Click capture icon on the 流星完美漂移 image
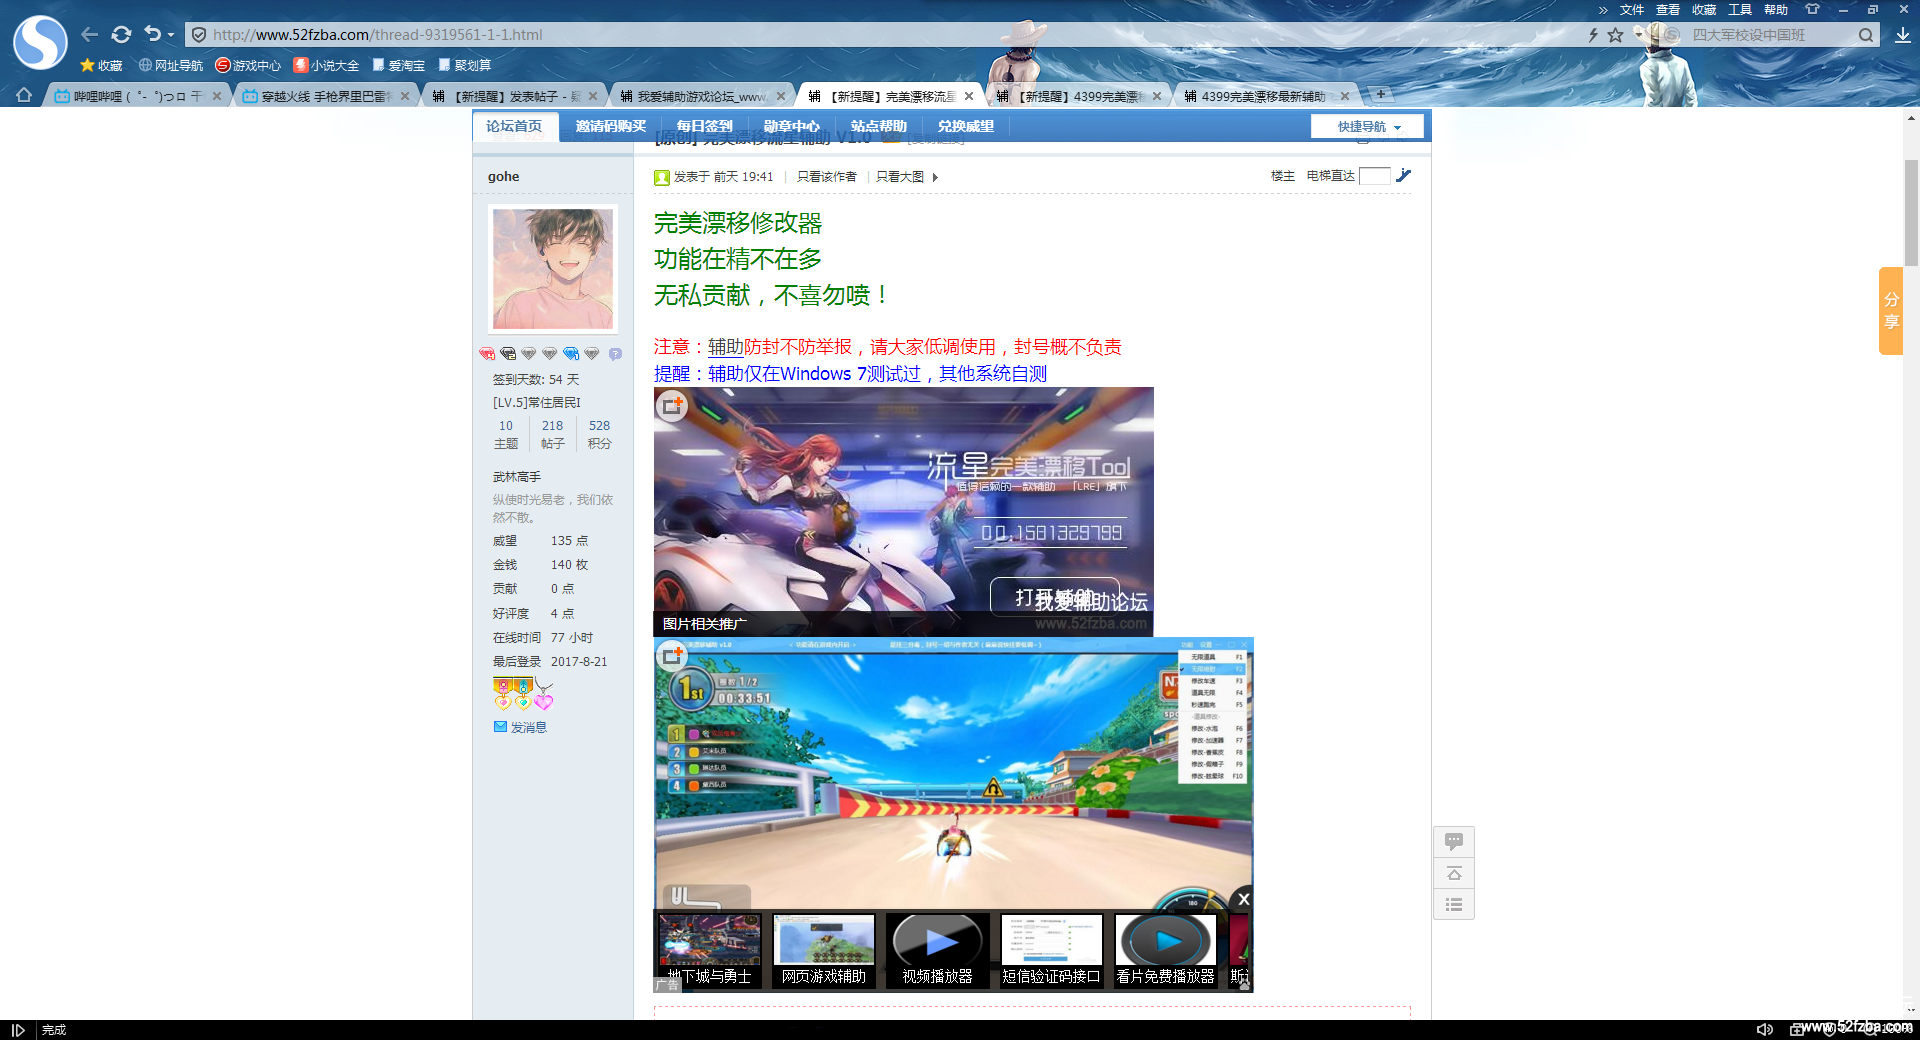The width and height of the screenshot is (1920, 1040). point(672,405)
